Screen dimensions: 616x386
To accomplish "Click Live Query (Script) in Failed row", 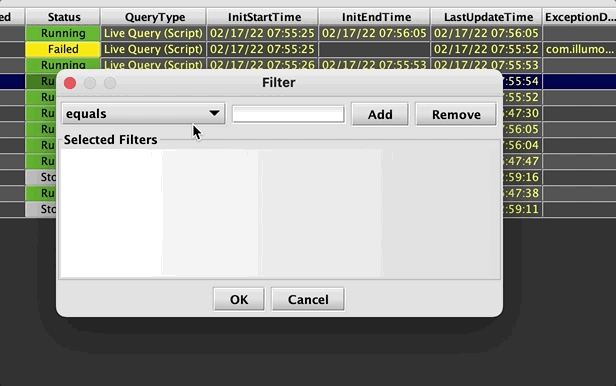I will (154, 49).
